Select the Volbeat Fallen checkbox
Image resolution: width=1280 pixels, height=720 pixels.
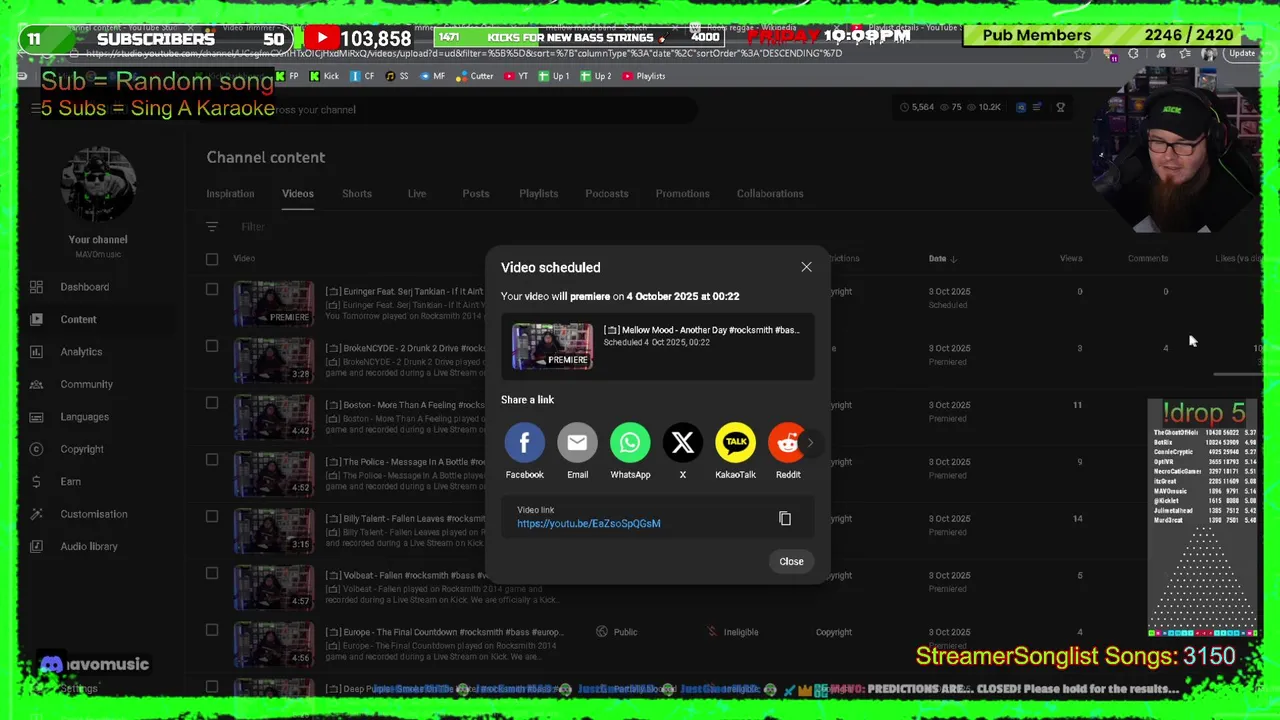[x=212, y=574]
